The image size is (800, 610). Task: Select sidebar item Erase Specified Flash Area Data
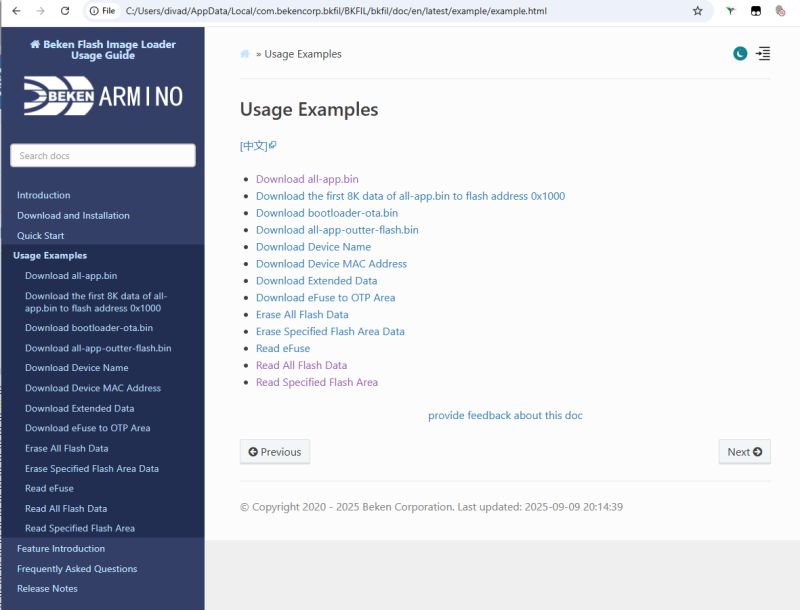92,469
